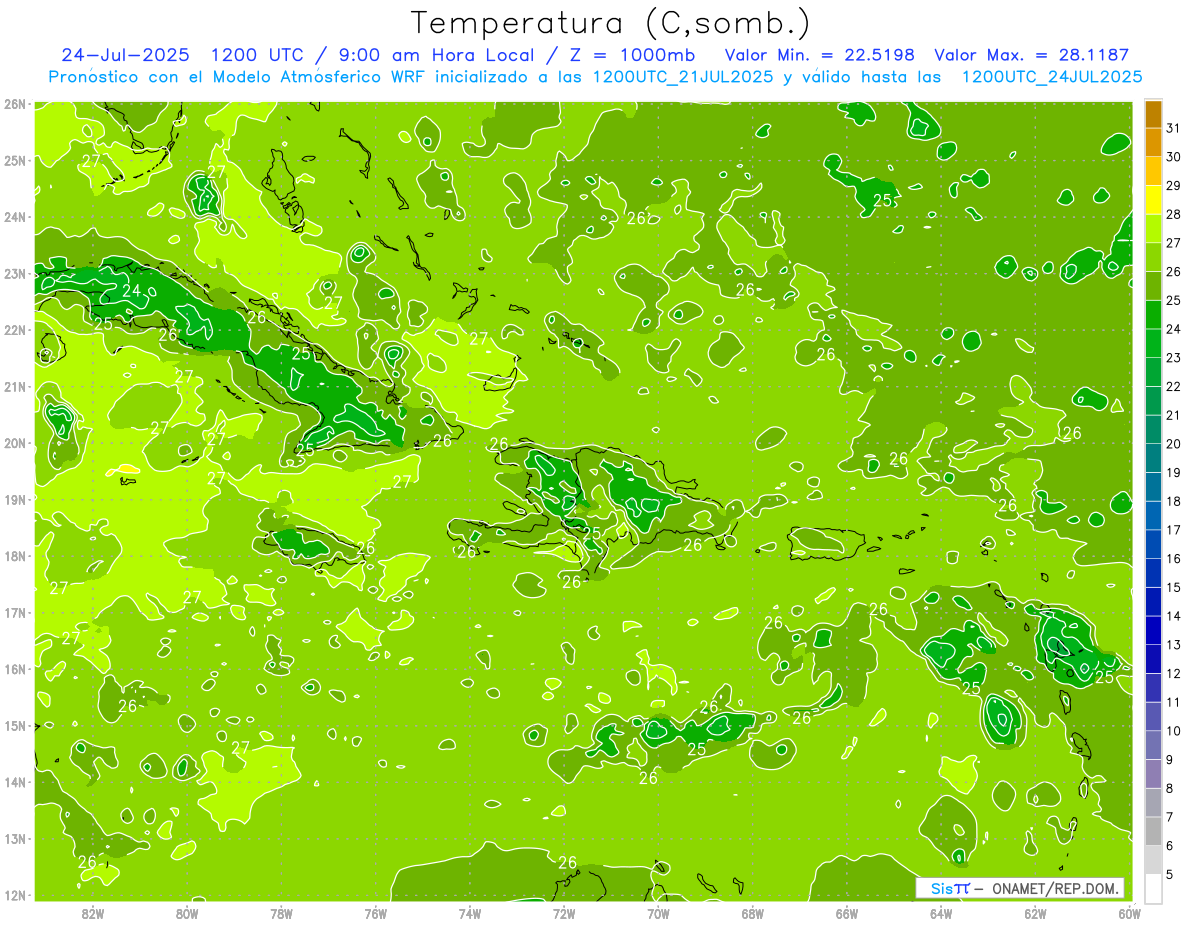Click the '78W' longitude axis label
Screen dimensions: 1200x927
coord(281,913)
